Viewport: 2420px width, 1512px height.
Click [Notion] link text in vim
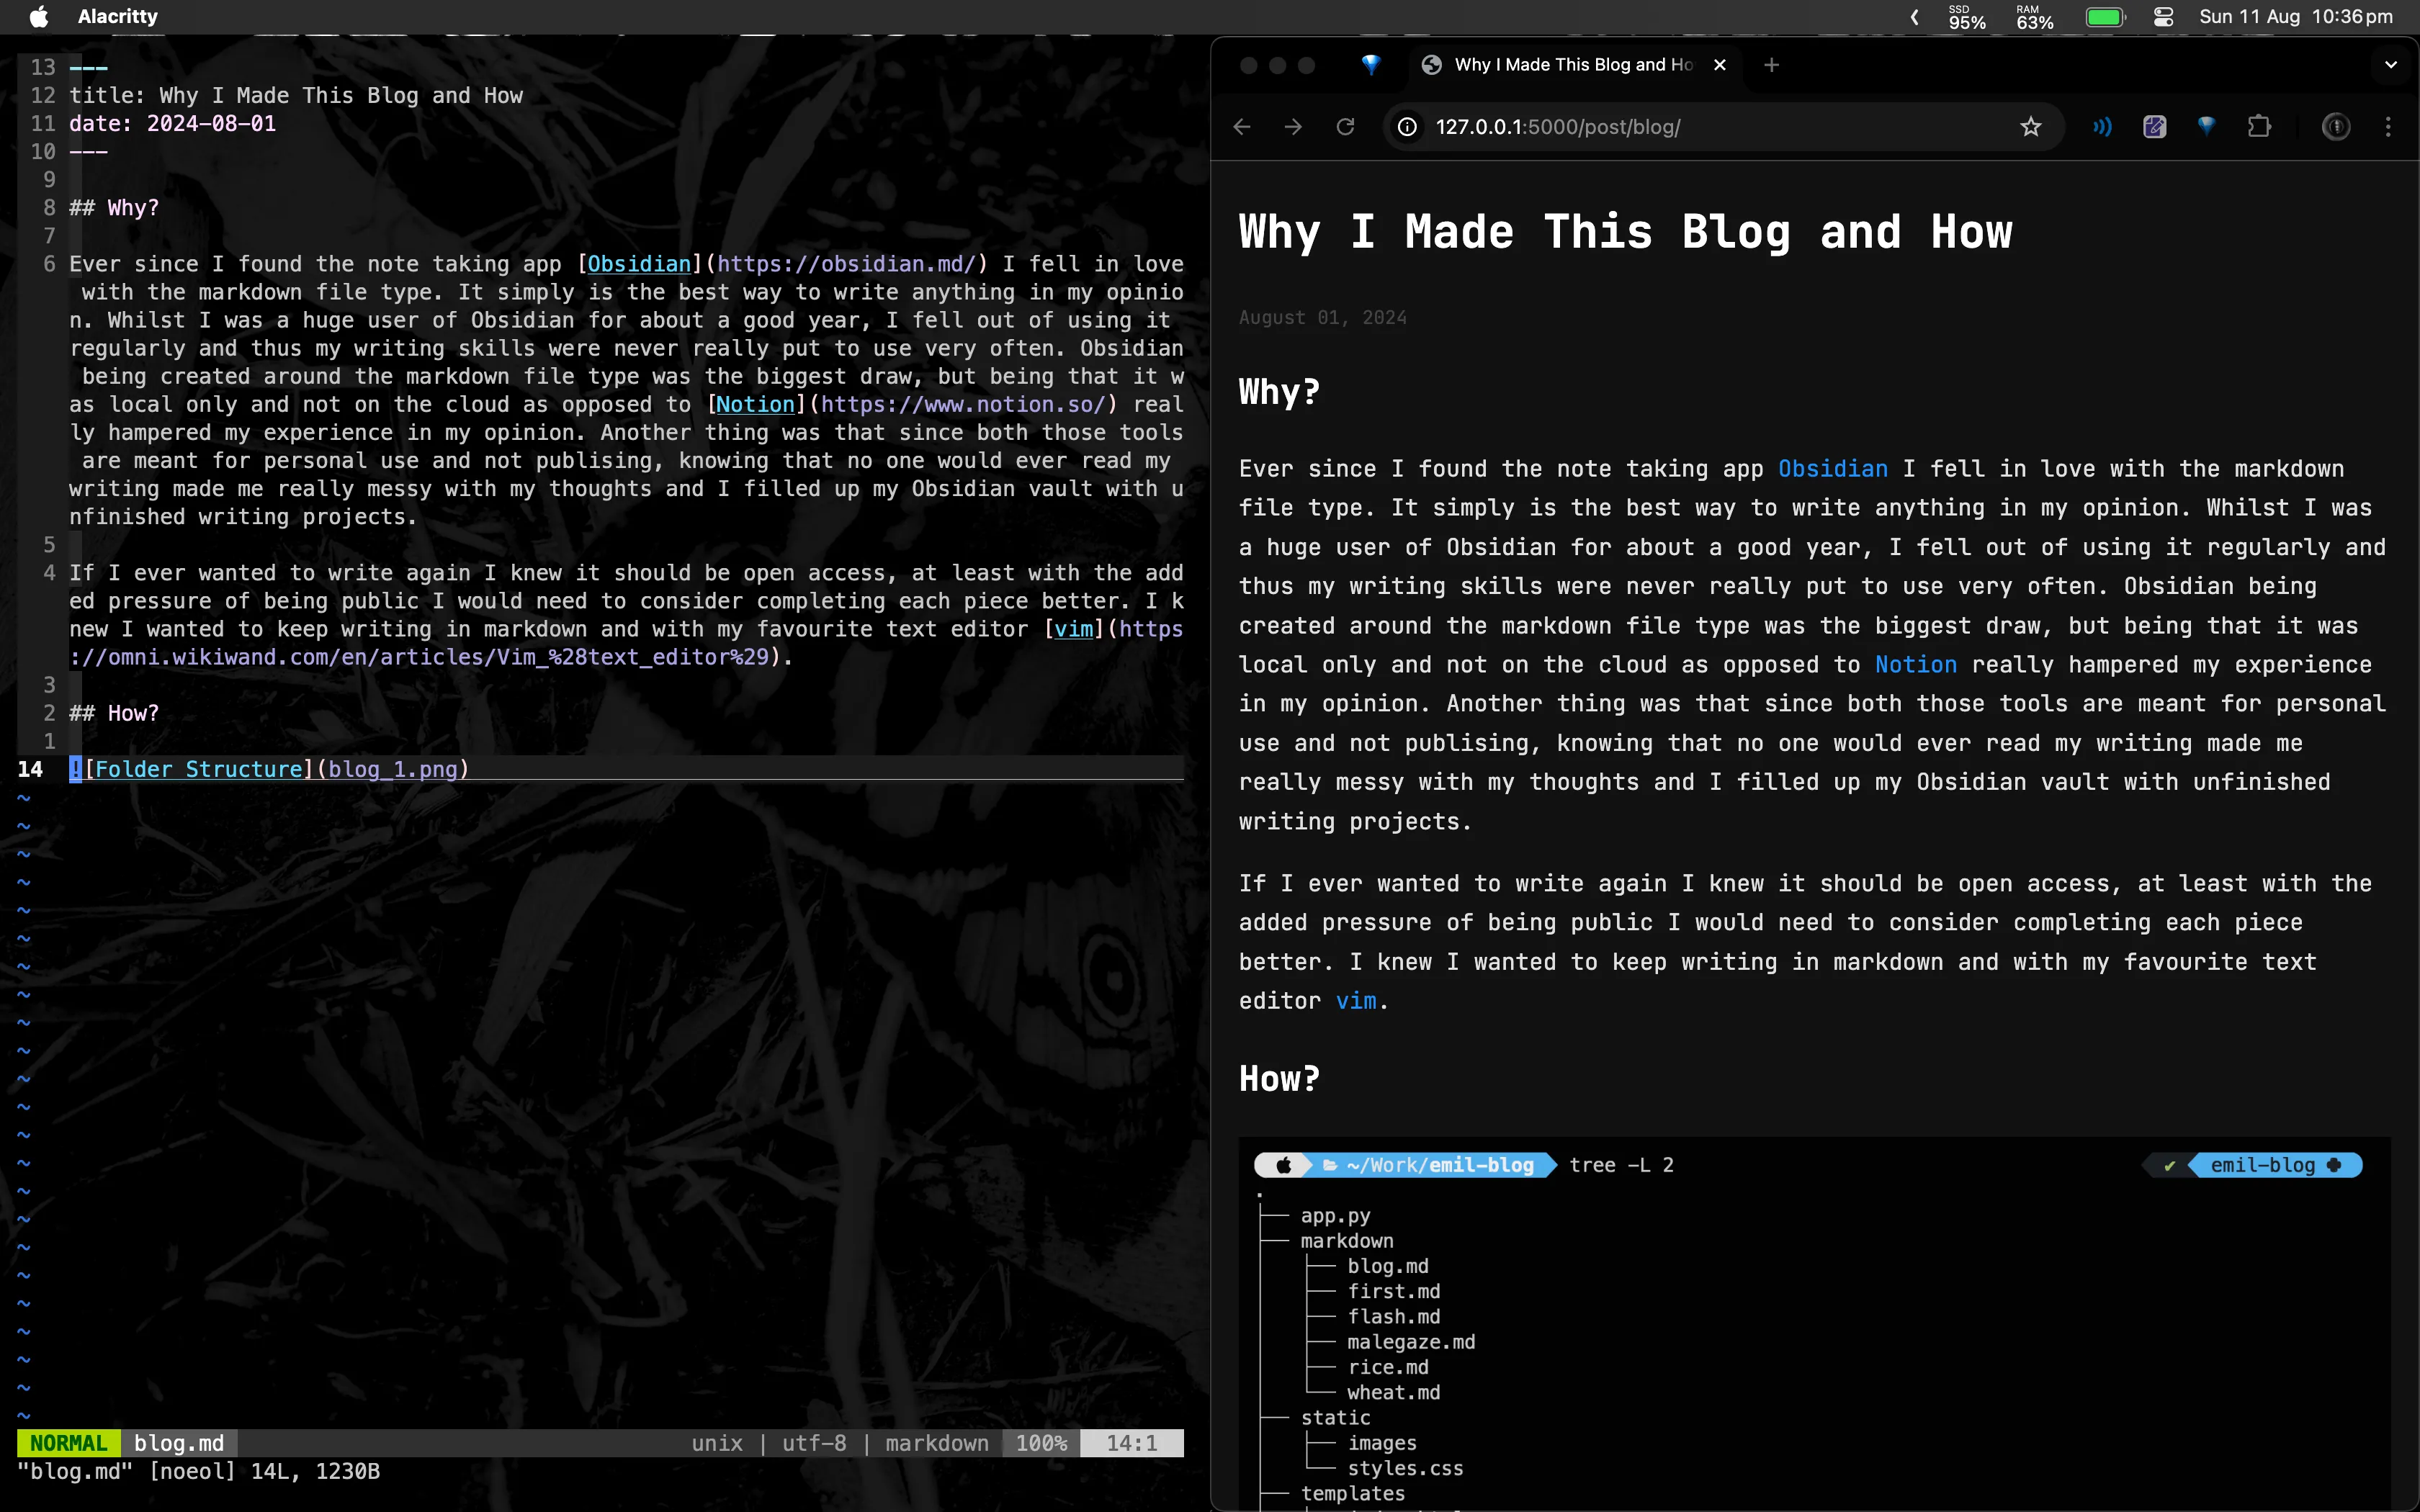756,405
